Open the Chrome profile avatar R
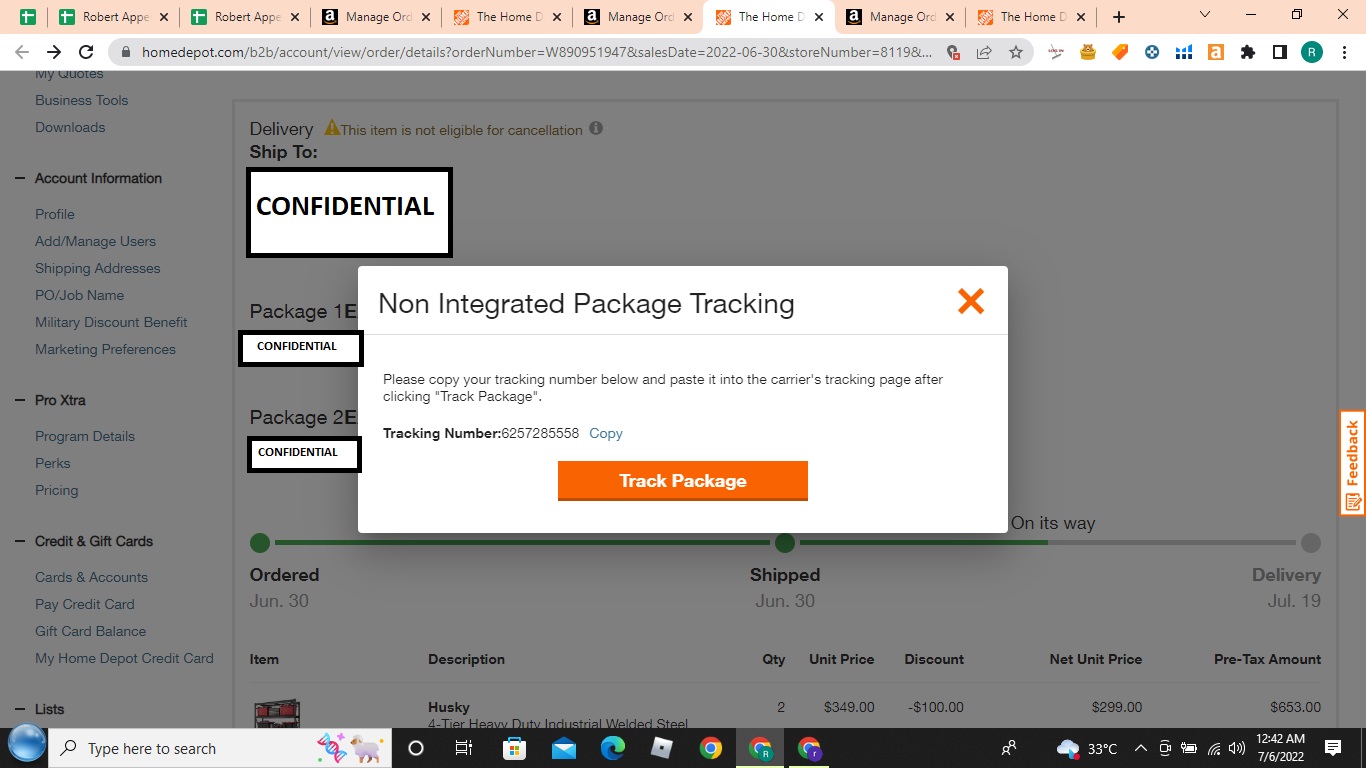Image resolution: width=1366 pixels, height=768 pixels. pyautogui.click(x=1312, y=52)
